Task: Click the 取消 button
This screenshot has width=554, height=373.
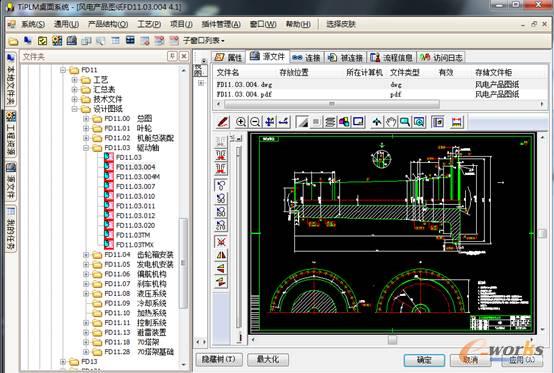Action: pos(470,360)
